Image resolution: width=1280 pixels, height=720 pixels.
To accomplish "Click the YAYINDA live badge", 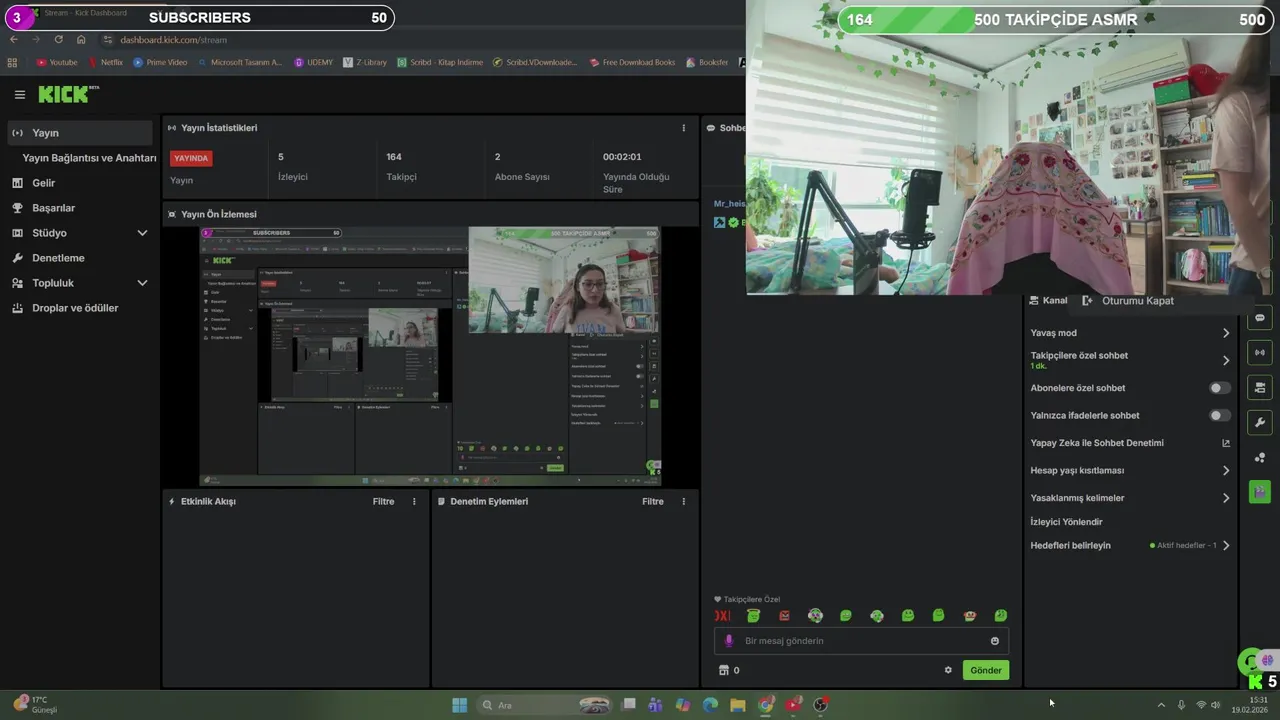I will click(x=191, y=158).
